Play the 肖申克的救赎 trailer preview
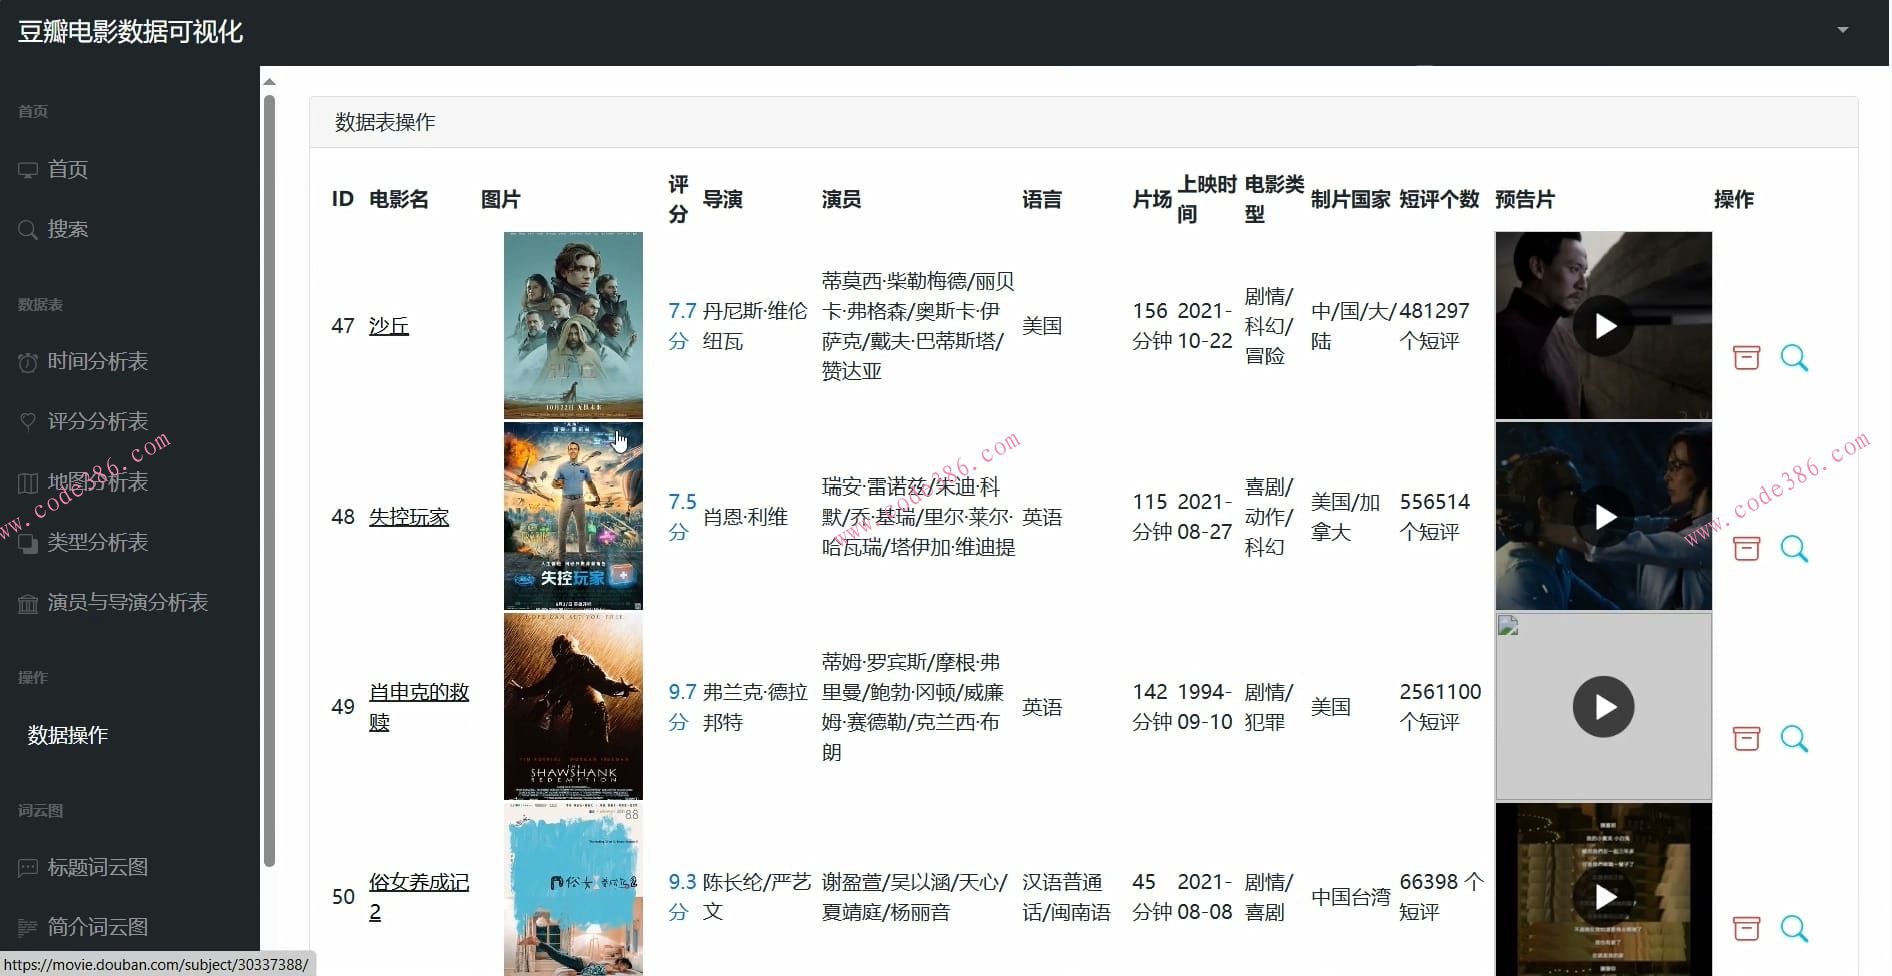The image size is (1892, 976). click(x=1603, y=706)
